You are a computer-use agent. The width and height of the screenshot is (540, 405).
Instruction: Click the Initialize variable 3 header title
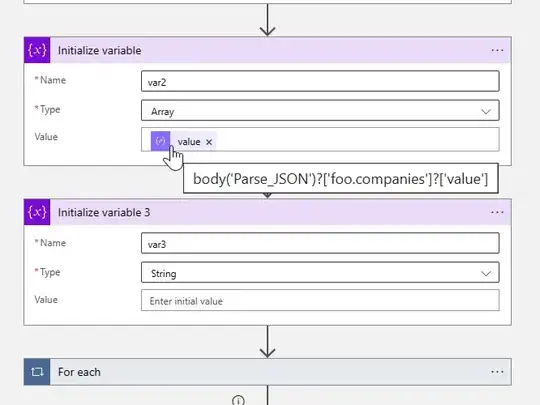(104, 212)
